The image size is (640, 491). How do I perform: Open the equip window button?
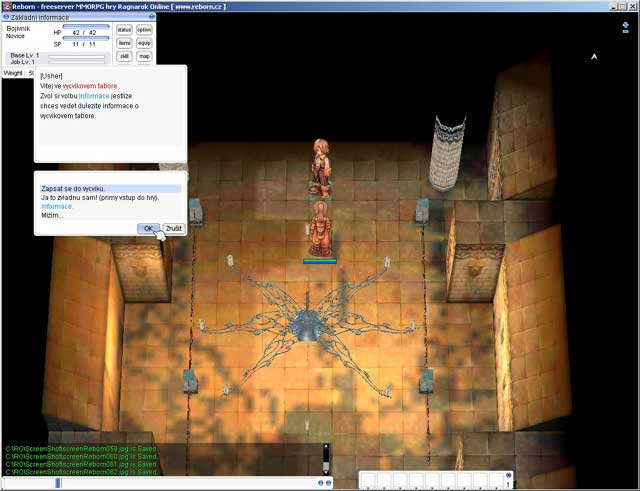tap(144, 43)
